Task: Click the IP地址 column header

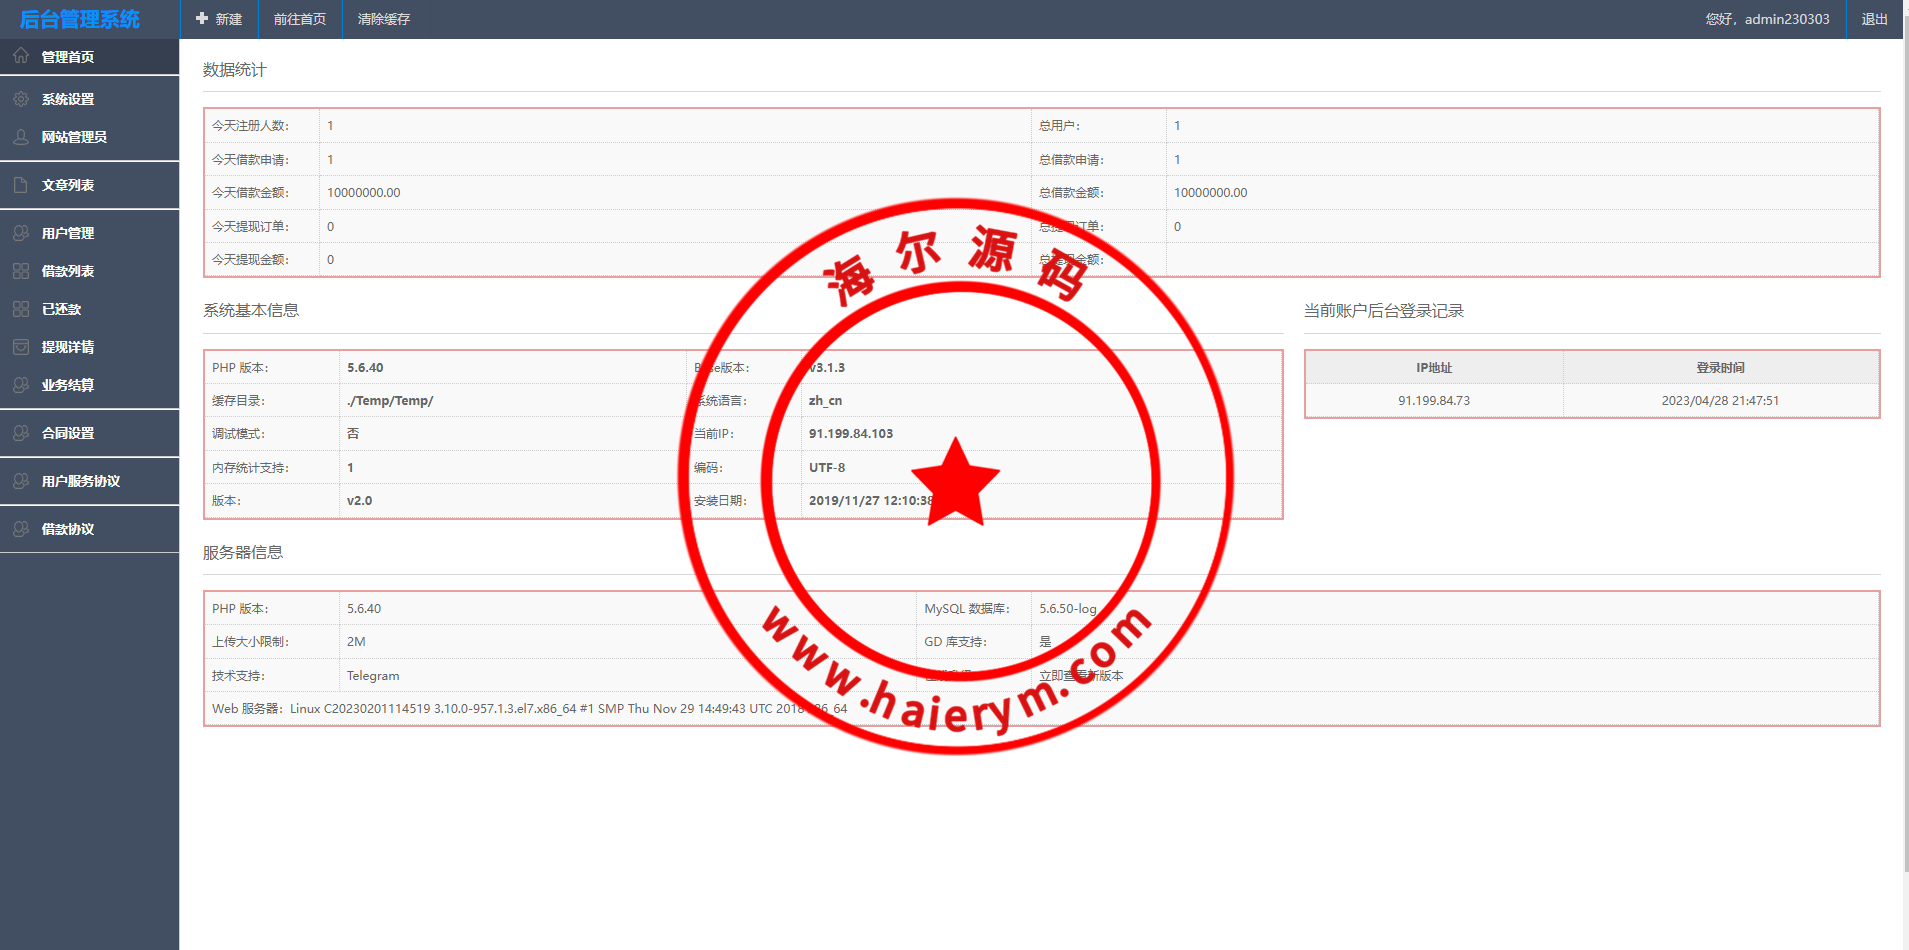Action: [1433, 368]
